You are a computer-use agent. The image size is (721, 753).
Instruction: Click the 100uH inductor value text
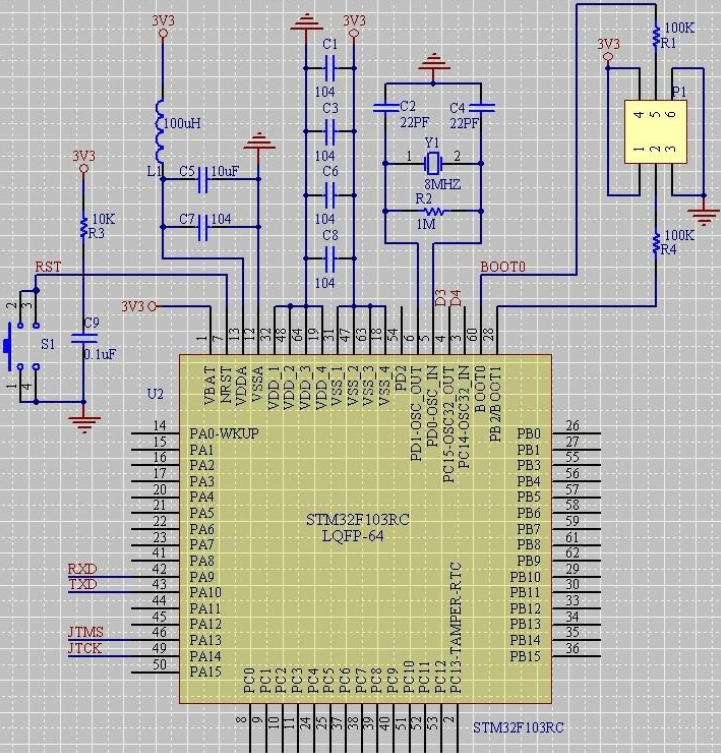pos(182,124)
